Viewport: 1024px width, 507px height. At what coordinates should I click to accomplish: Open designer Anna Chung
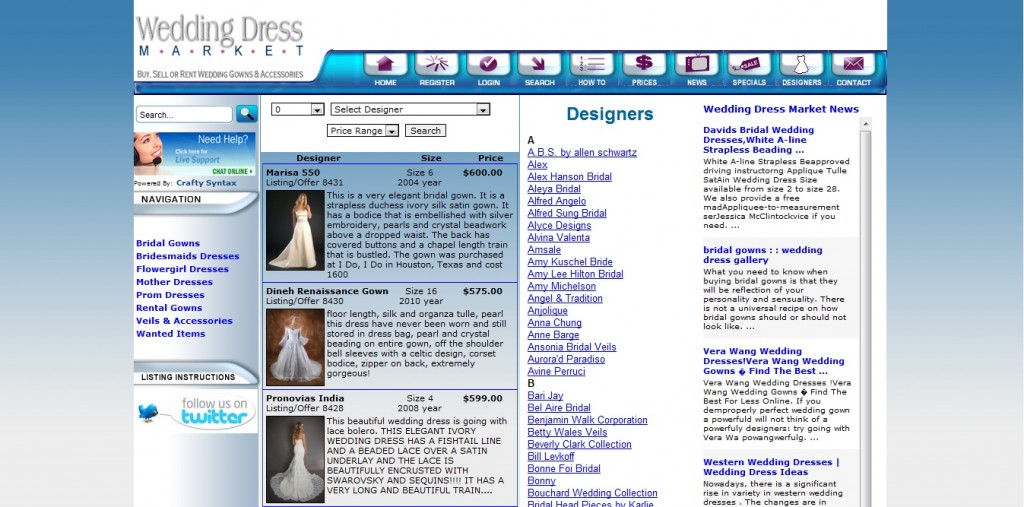pos(554,323)
